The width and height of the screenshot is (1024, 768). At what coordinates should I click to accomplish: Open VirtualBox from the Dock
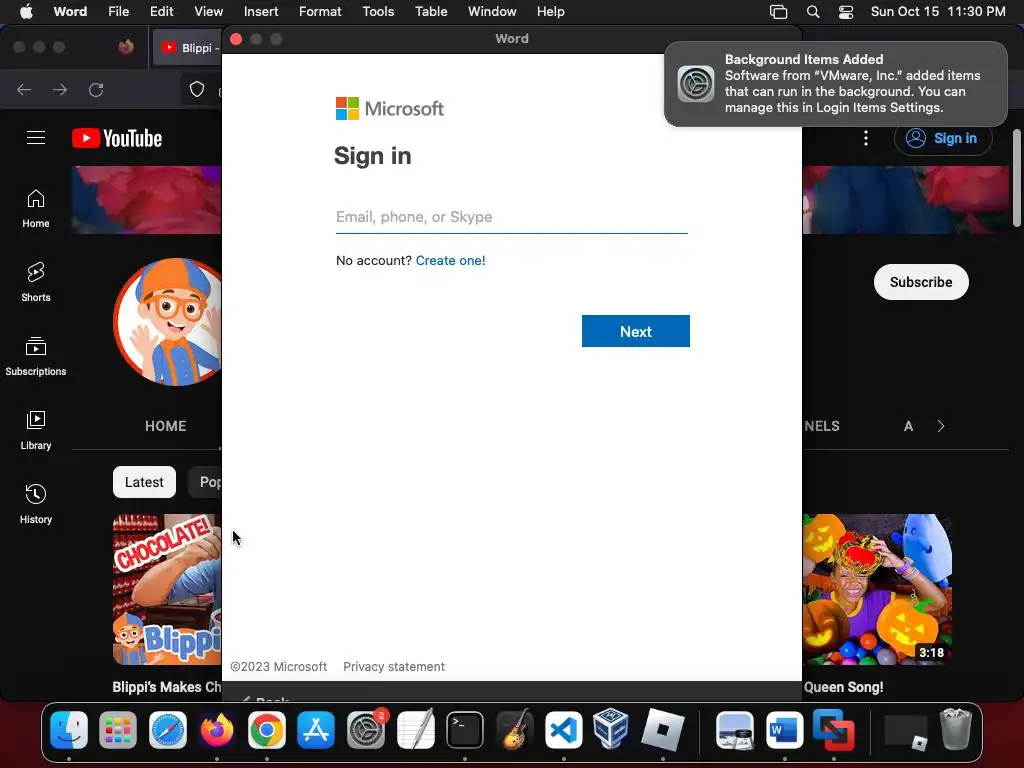pyautogui.click(x=613, y=729)
